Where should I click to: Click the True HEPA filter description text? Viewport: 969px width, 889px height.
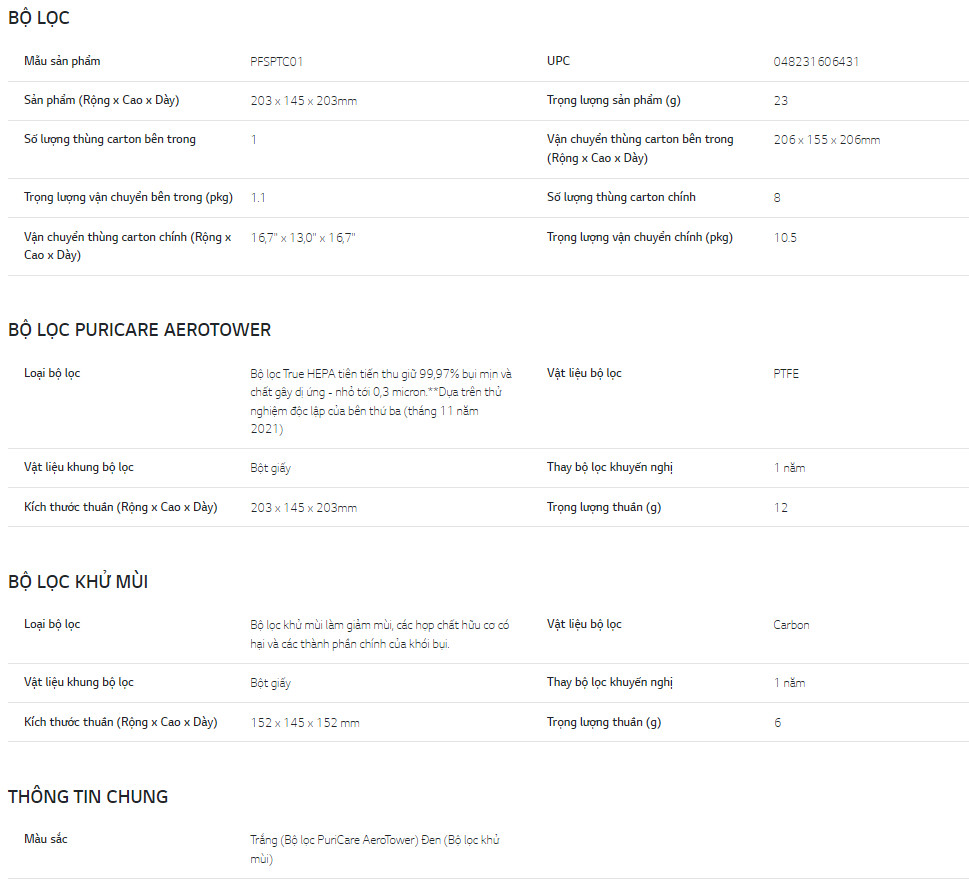pyautogui.click(x=380, y=401)
